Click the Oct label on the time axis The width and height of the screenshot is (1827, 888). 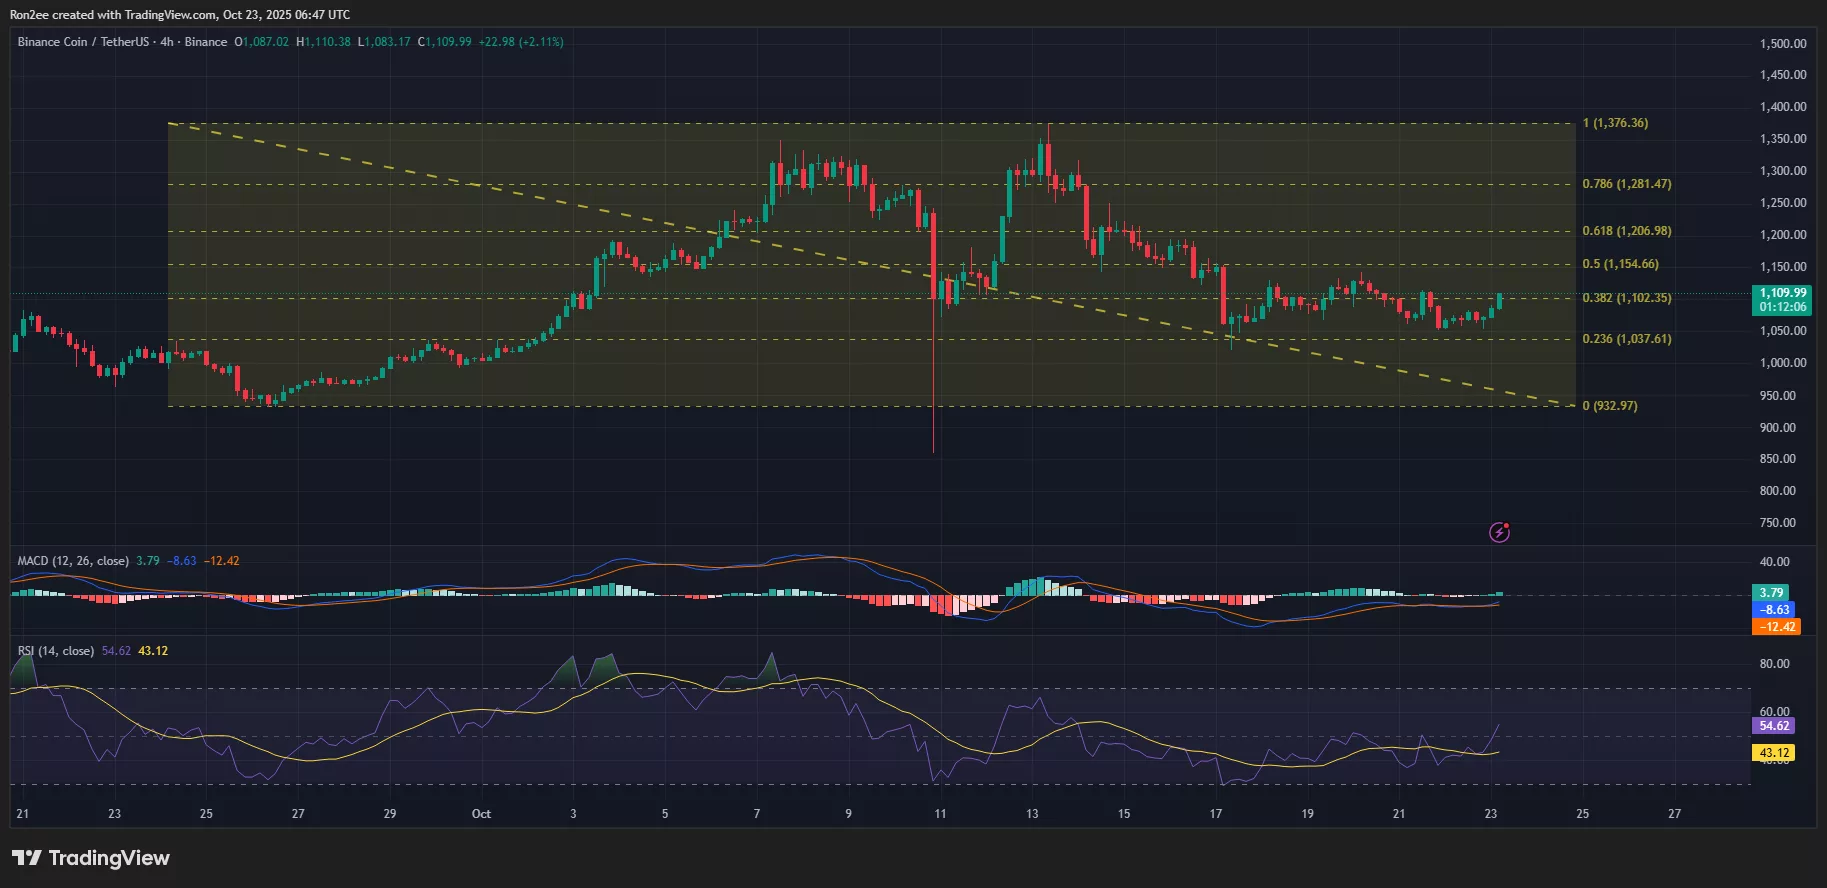click(x=481, y=814)
